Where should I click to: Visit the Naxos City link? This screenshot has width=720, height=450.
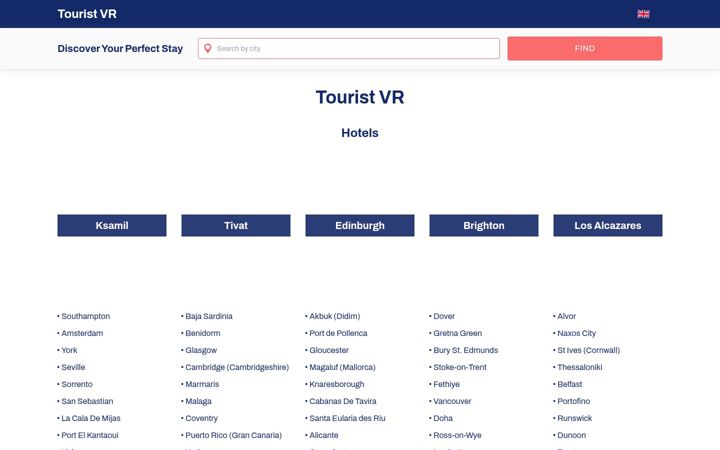click(577, 333)
